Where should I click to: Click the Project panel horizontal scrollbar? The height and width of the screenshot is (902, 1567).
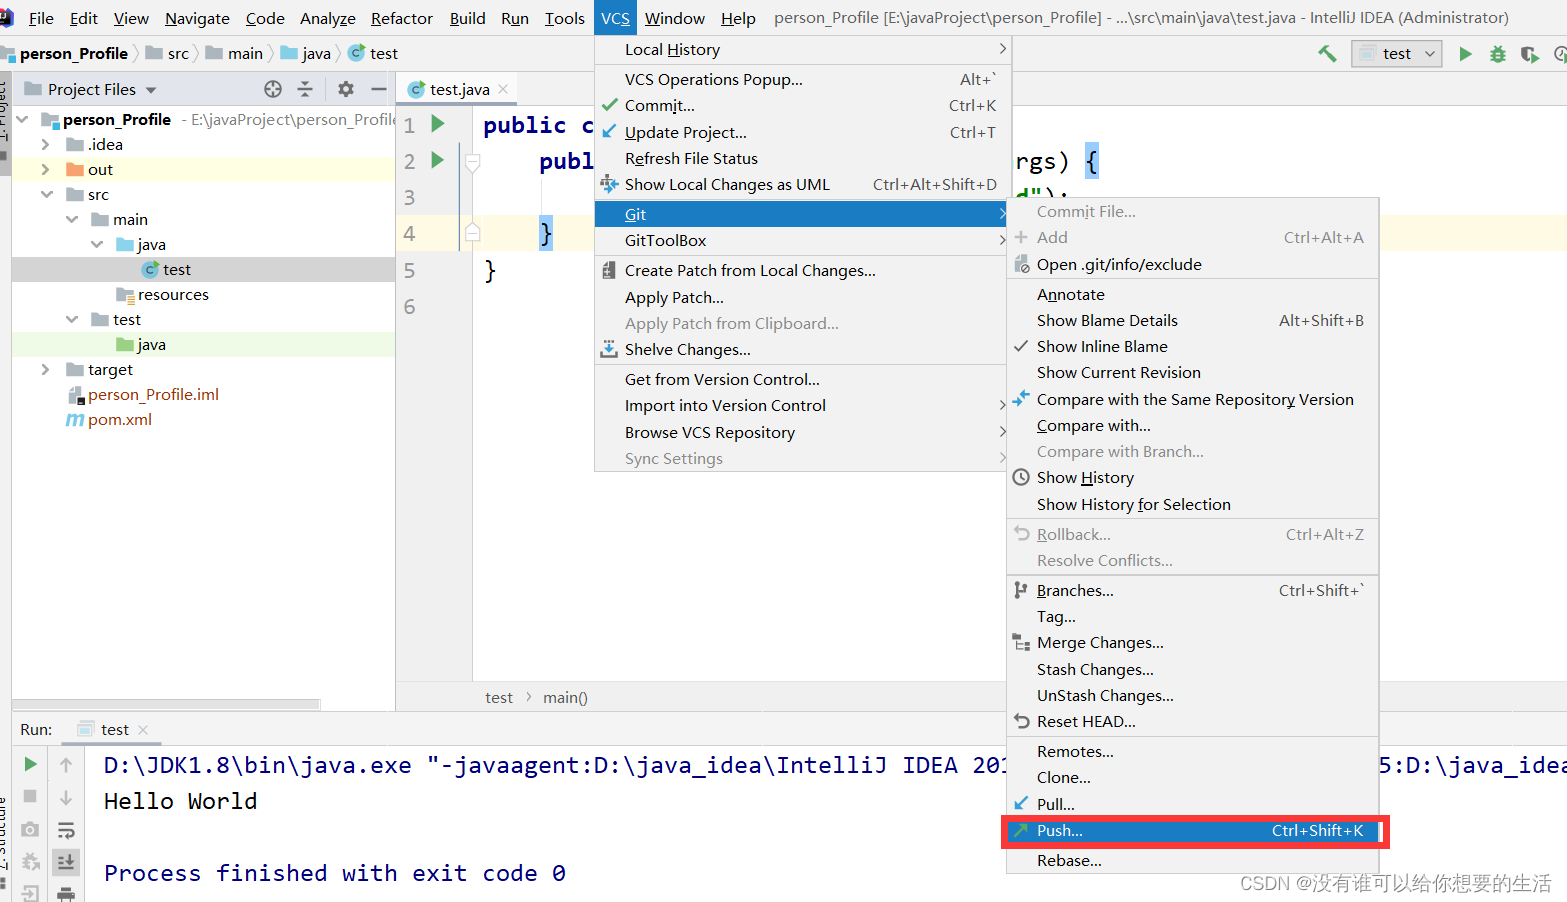[166, 704]
